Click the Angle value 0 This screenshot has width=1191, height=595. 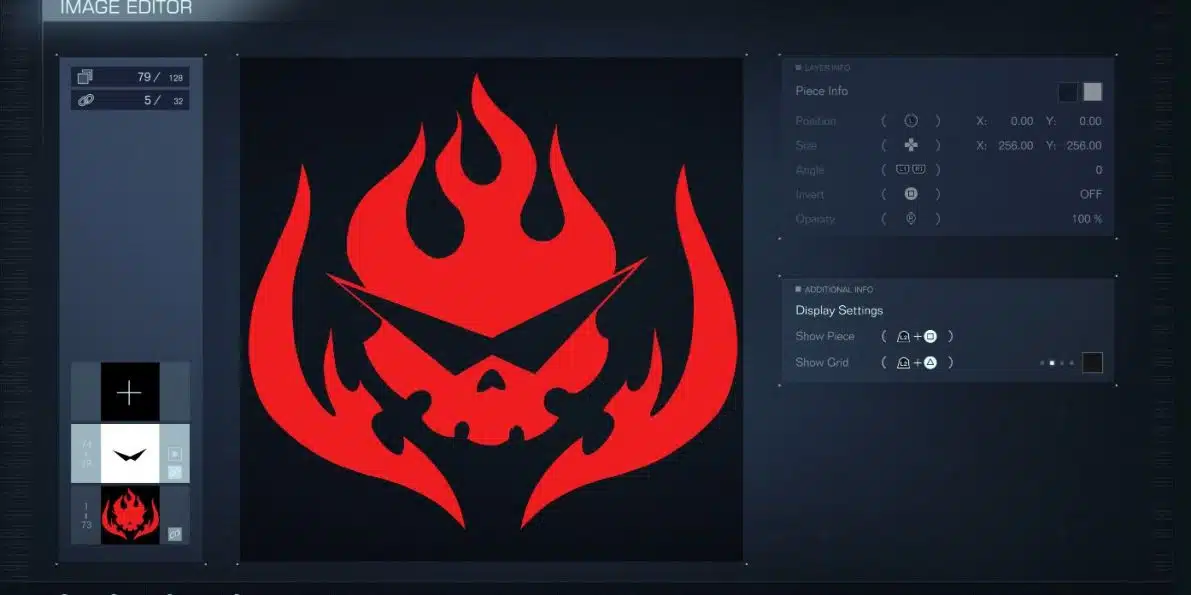pos(1098,169)
